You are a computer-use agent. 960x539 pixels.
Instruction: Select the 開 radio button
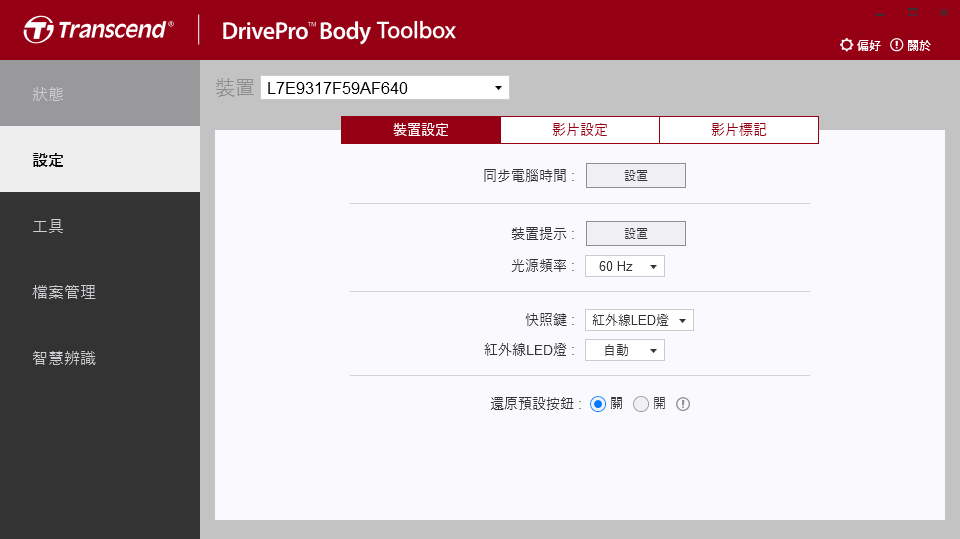640,404
